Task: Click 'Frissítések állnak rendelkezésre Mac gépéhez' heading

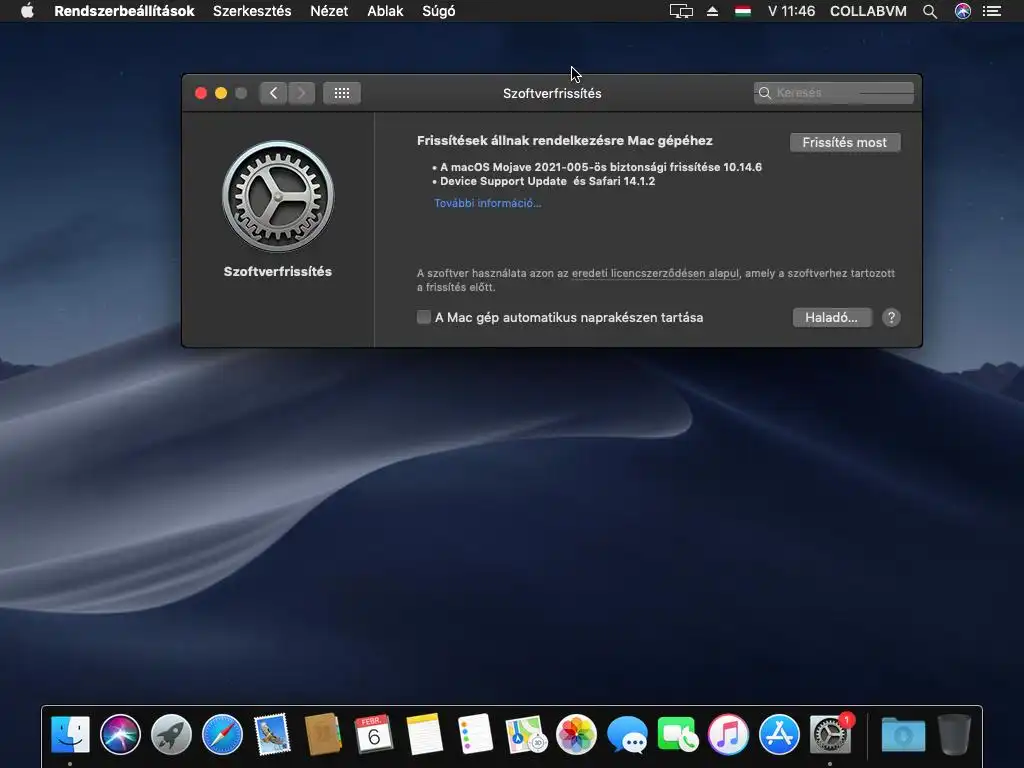Action: (564, 140)
